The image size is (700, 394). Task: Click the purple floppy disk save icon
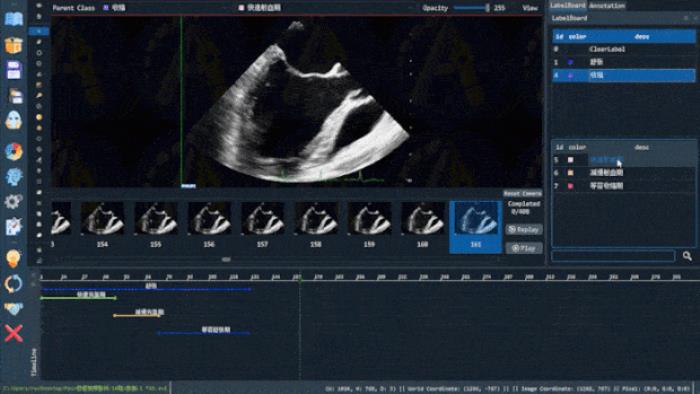pyautogui.click(x=13, y=71)
